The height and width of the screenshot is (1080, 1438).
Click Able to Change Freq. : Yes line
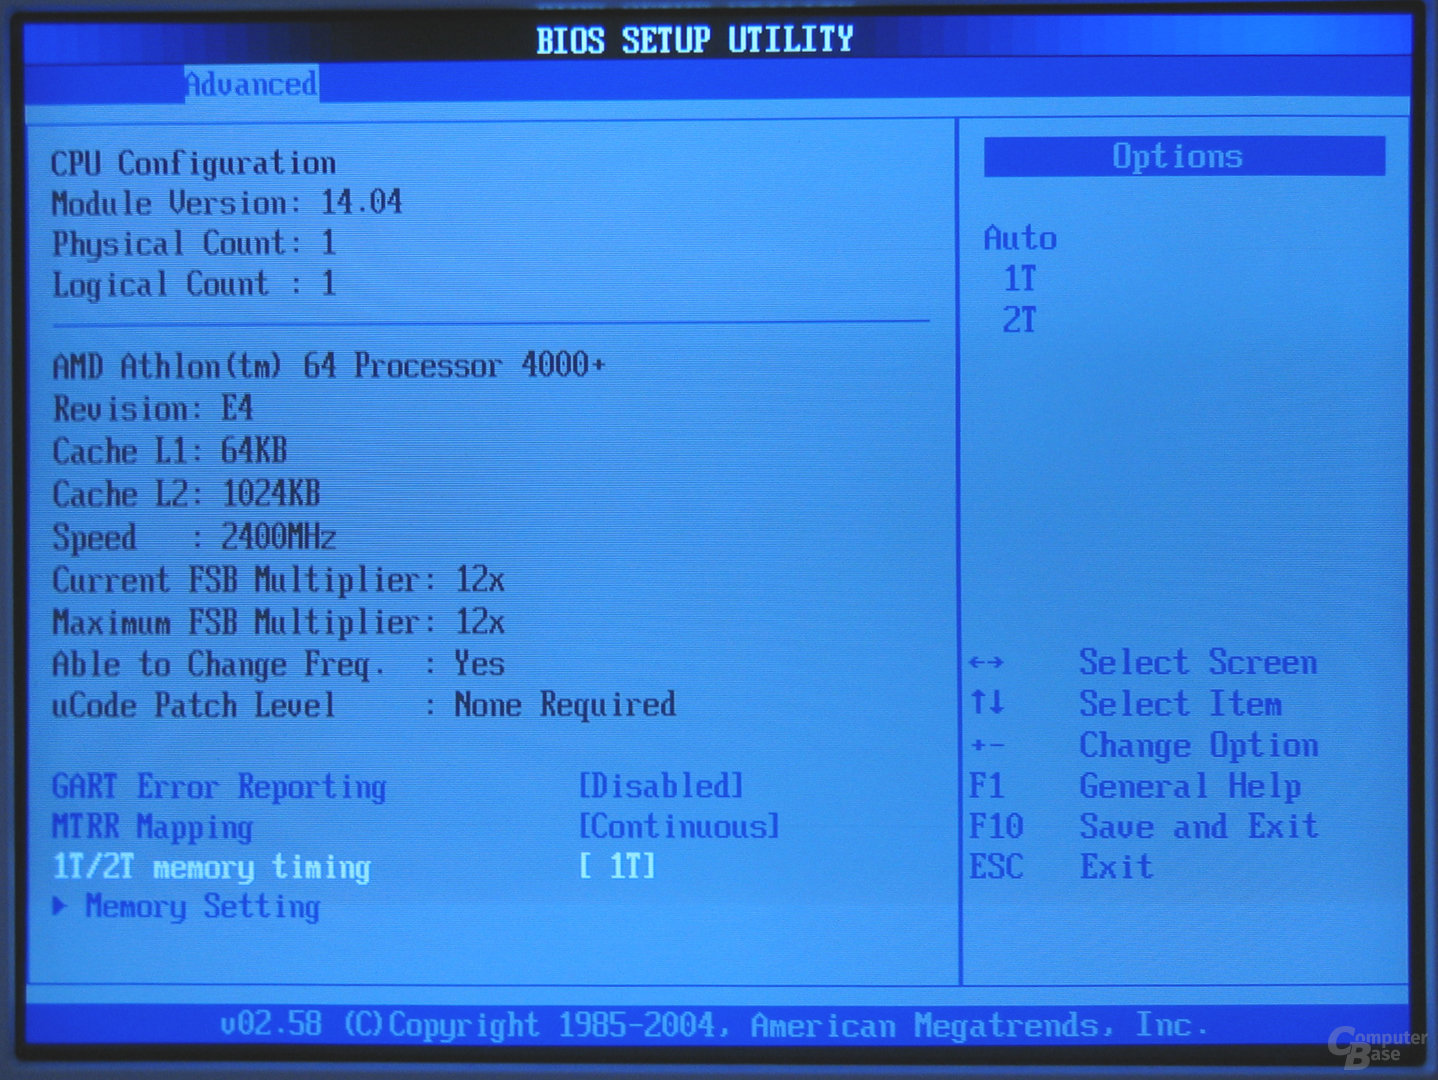click(278, 665)
